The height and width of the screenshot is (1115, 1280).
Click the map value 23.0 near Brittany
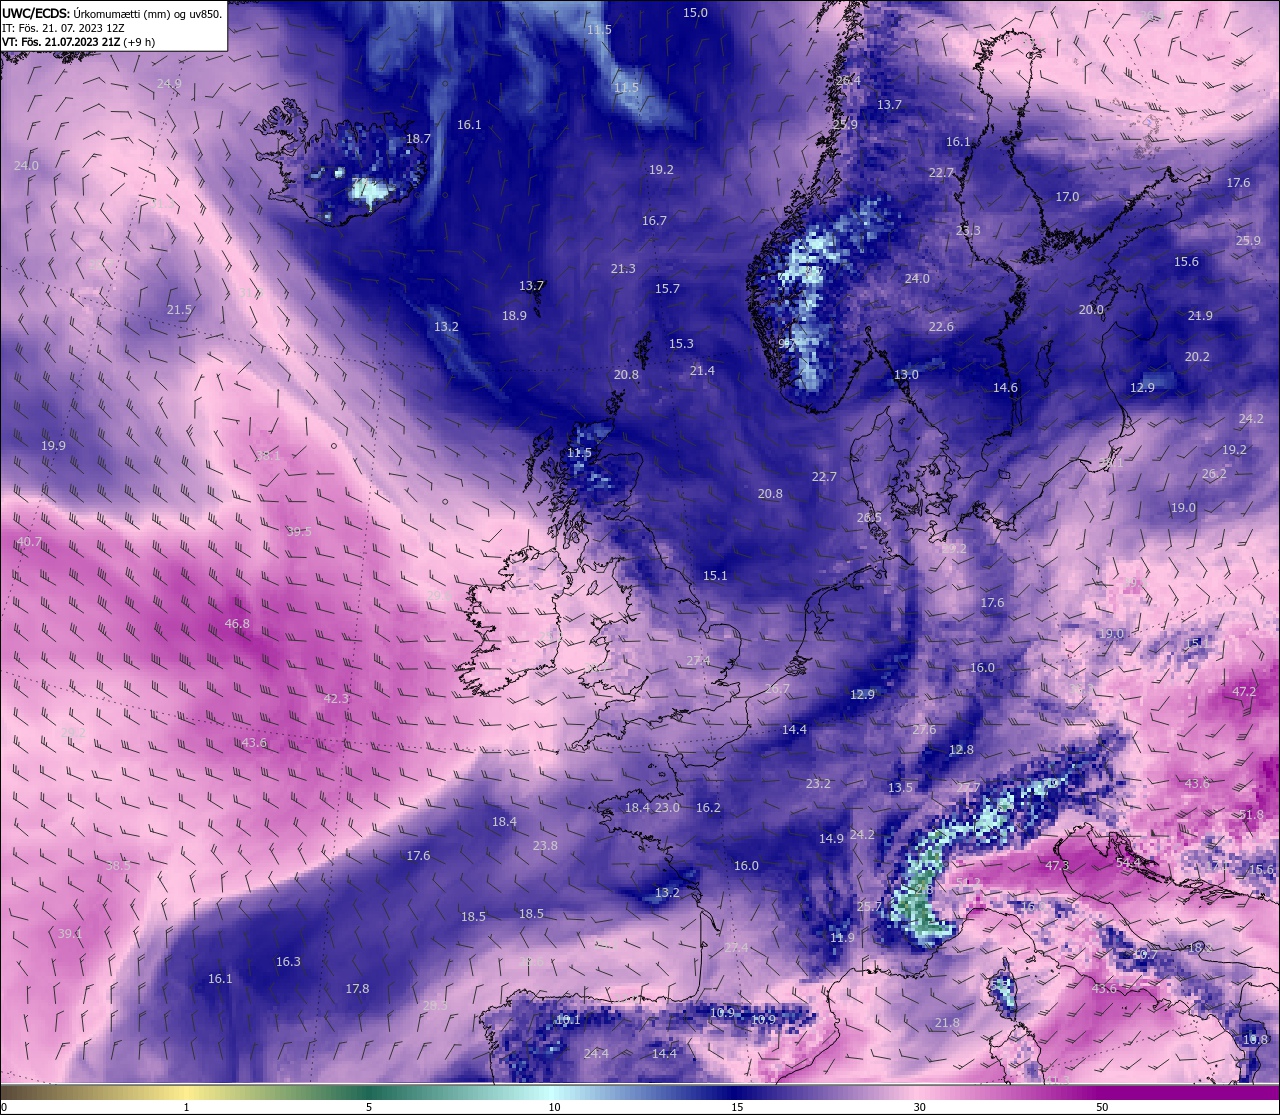667,808
